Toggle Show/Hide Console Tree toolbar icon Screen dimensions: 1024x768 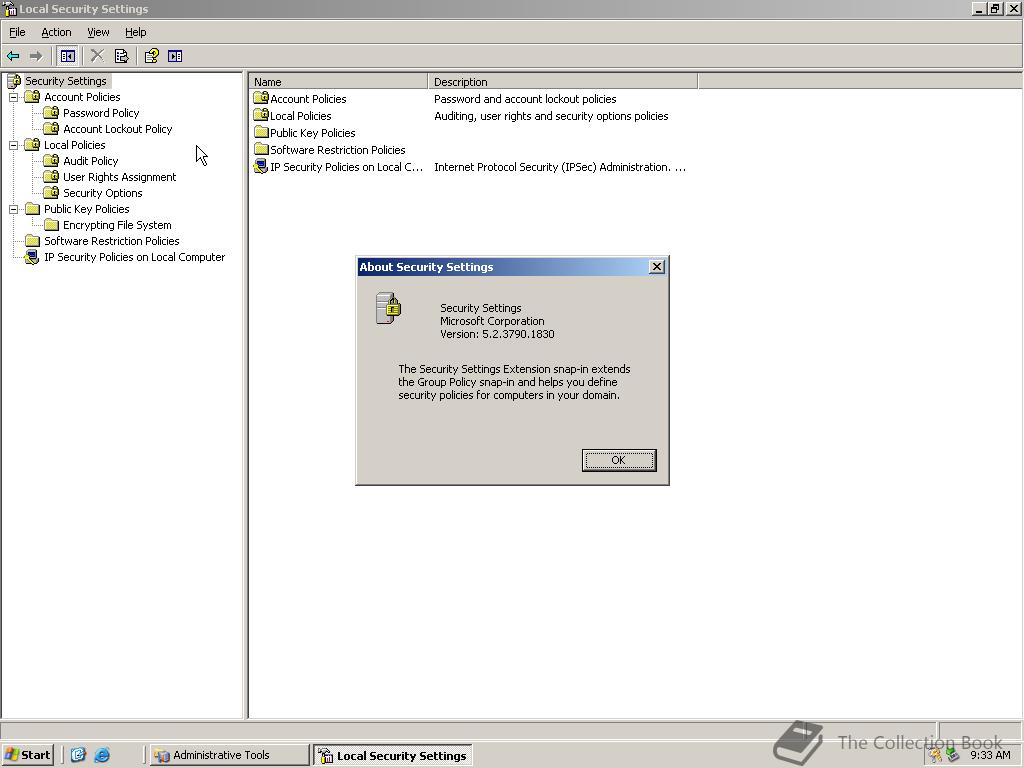click(67, 56)
